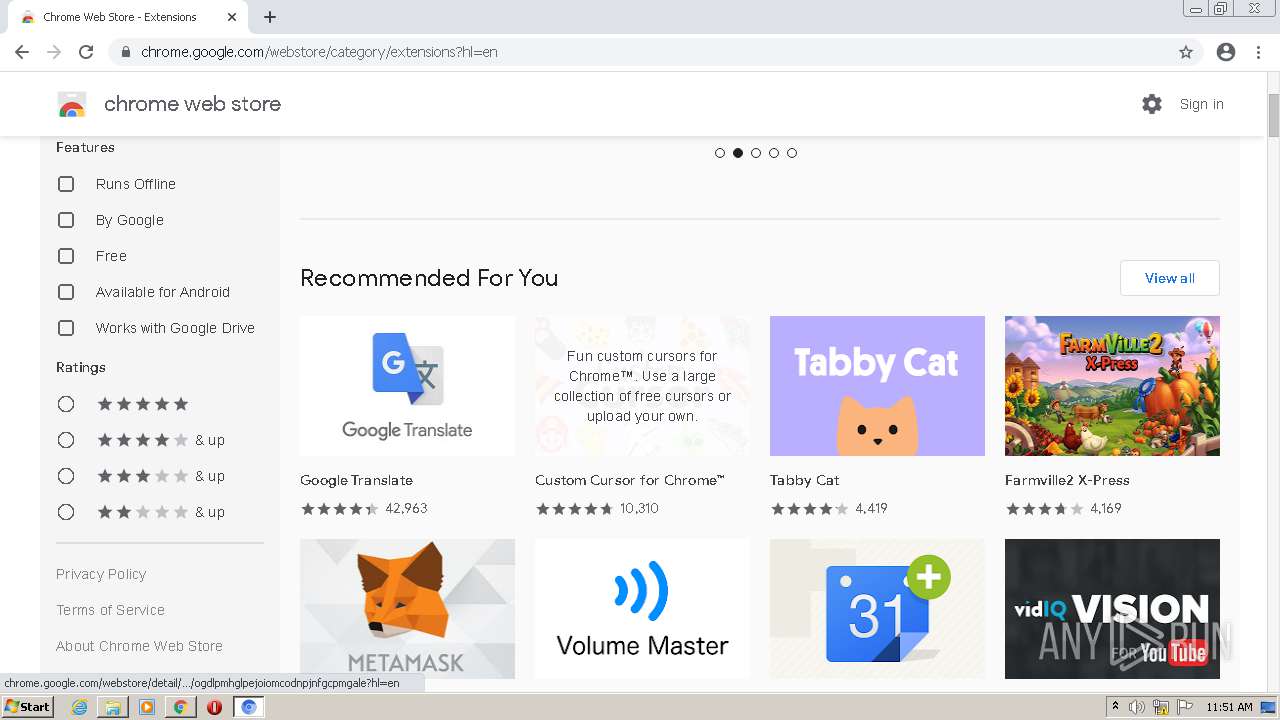Check the Free filter checkbox

[x=66, y=256]
